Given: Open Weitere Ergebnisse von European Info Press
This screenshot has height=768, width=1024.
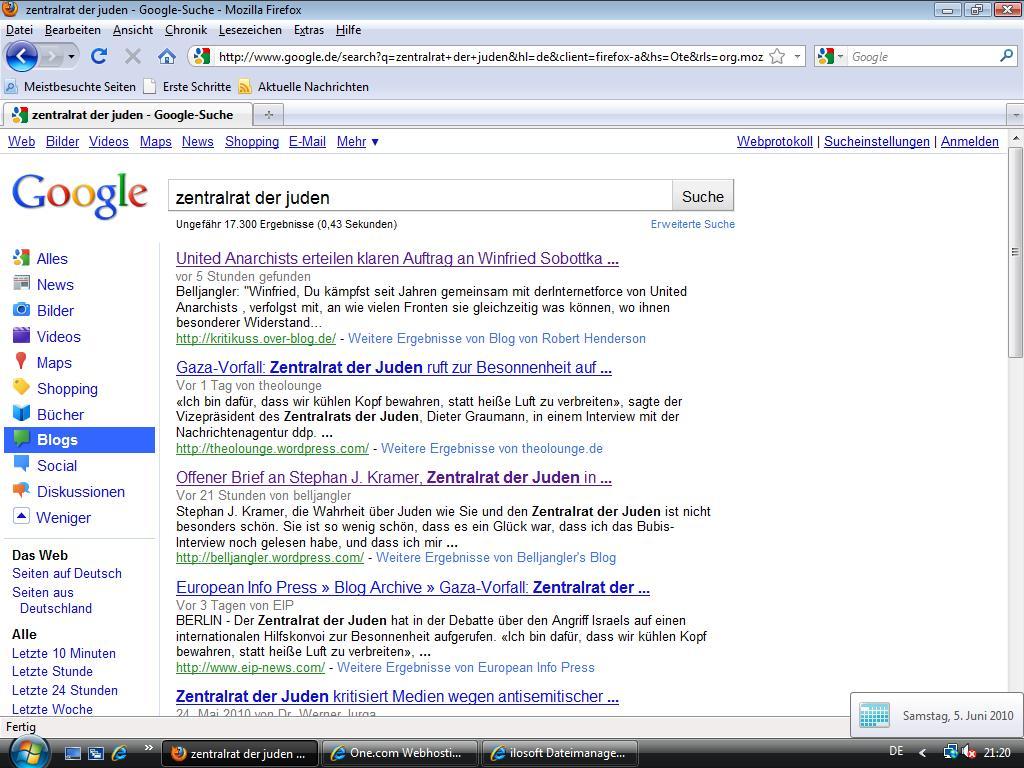Looking at the screenshot, I should point(466,667).
